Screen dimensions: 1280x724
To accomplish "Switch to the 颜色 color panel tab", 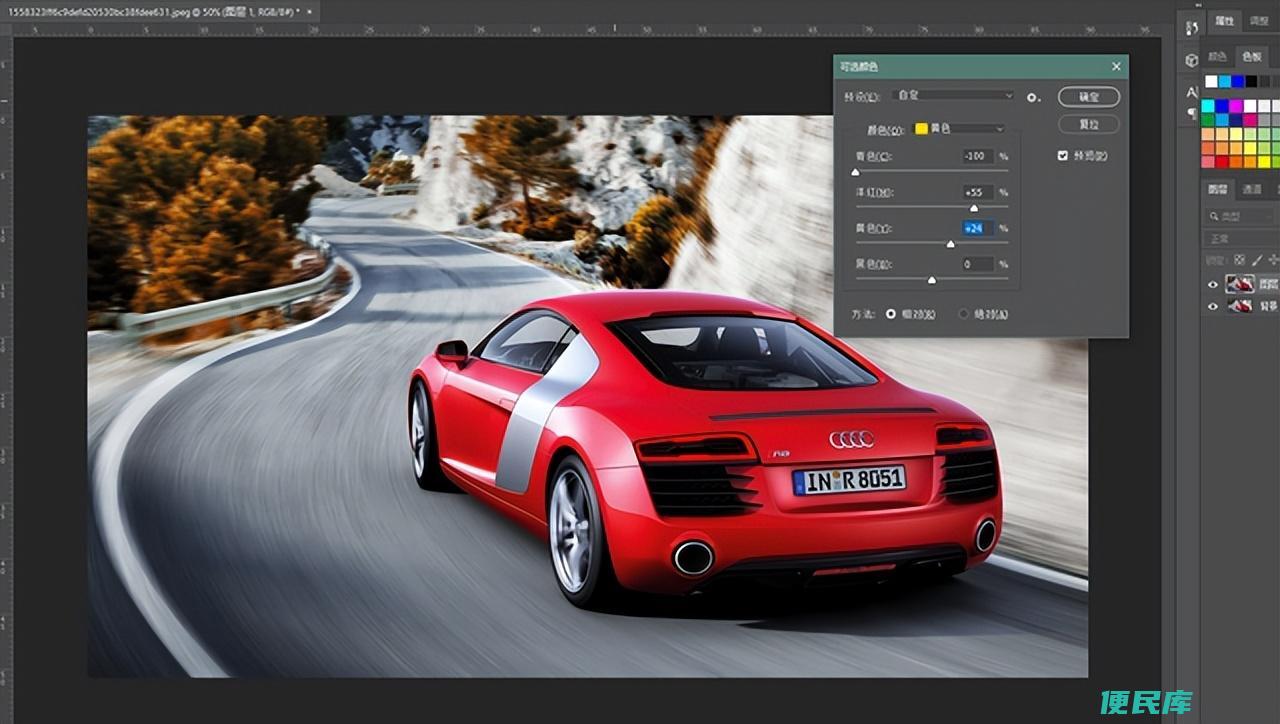I will click(x=1217, y=57).
